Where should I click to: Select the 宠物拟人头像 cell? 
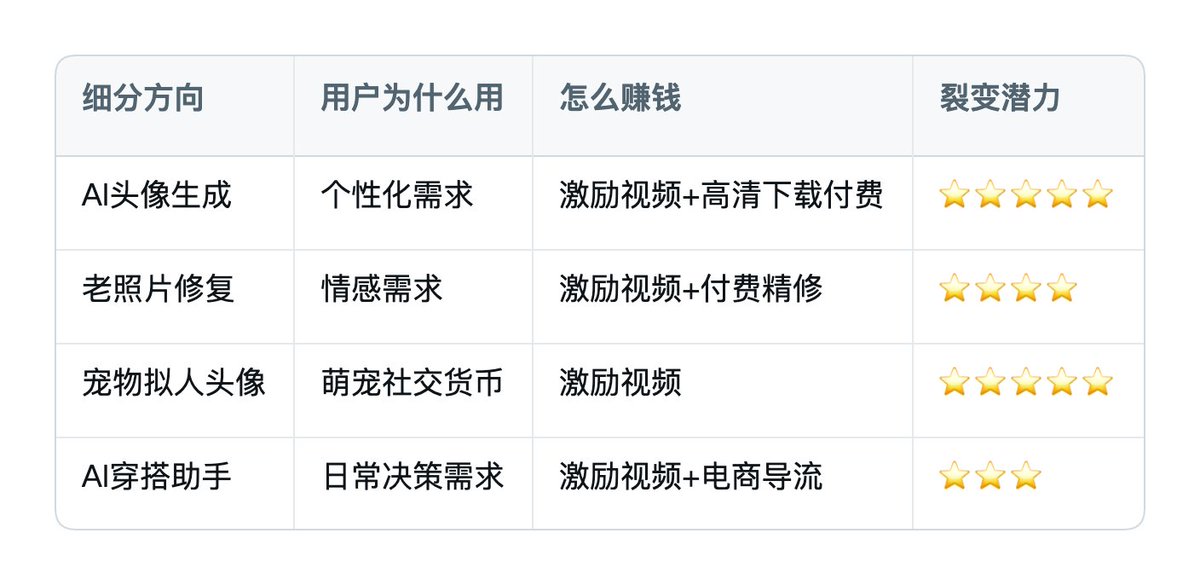[x=174, y=381]
